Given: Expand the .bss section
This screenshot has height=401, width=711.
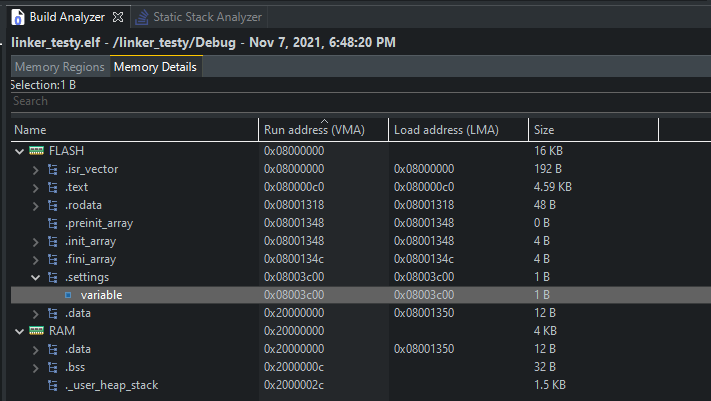Looking at the screenshot, I should coord(36,367).
